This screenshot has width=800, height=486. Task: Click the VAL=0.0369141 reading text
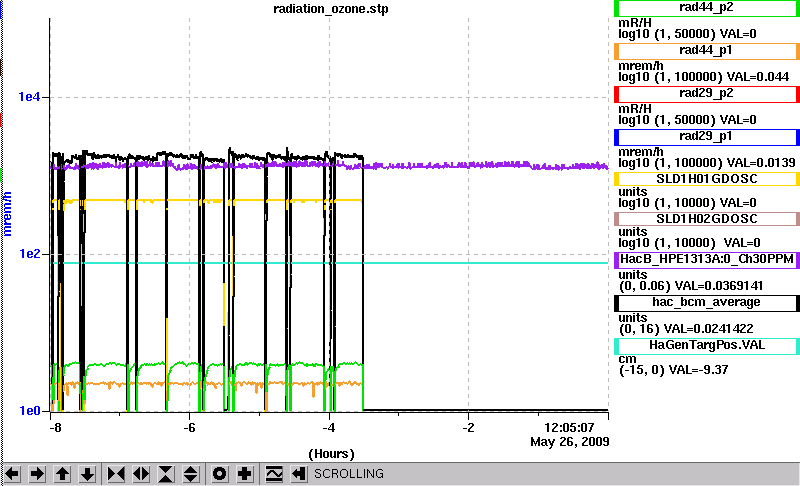(719, 286)
